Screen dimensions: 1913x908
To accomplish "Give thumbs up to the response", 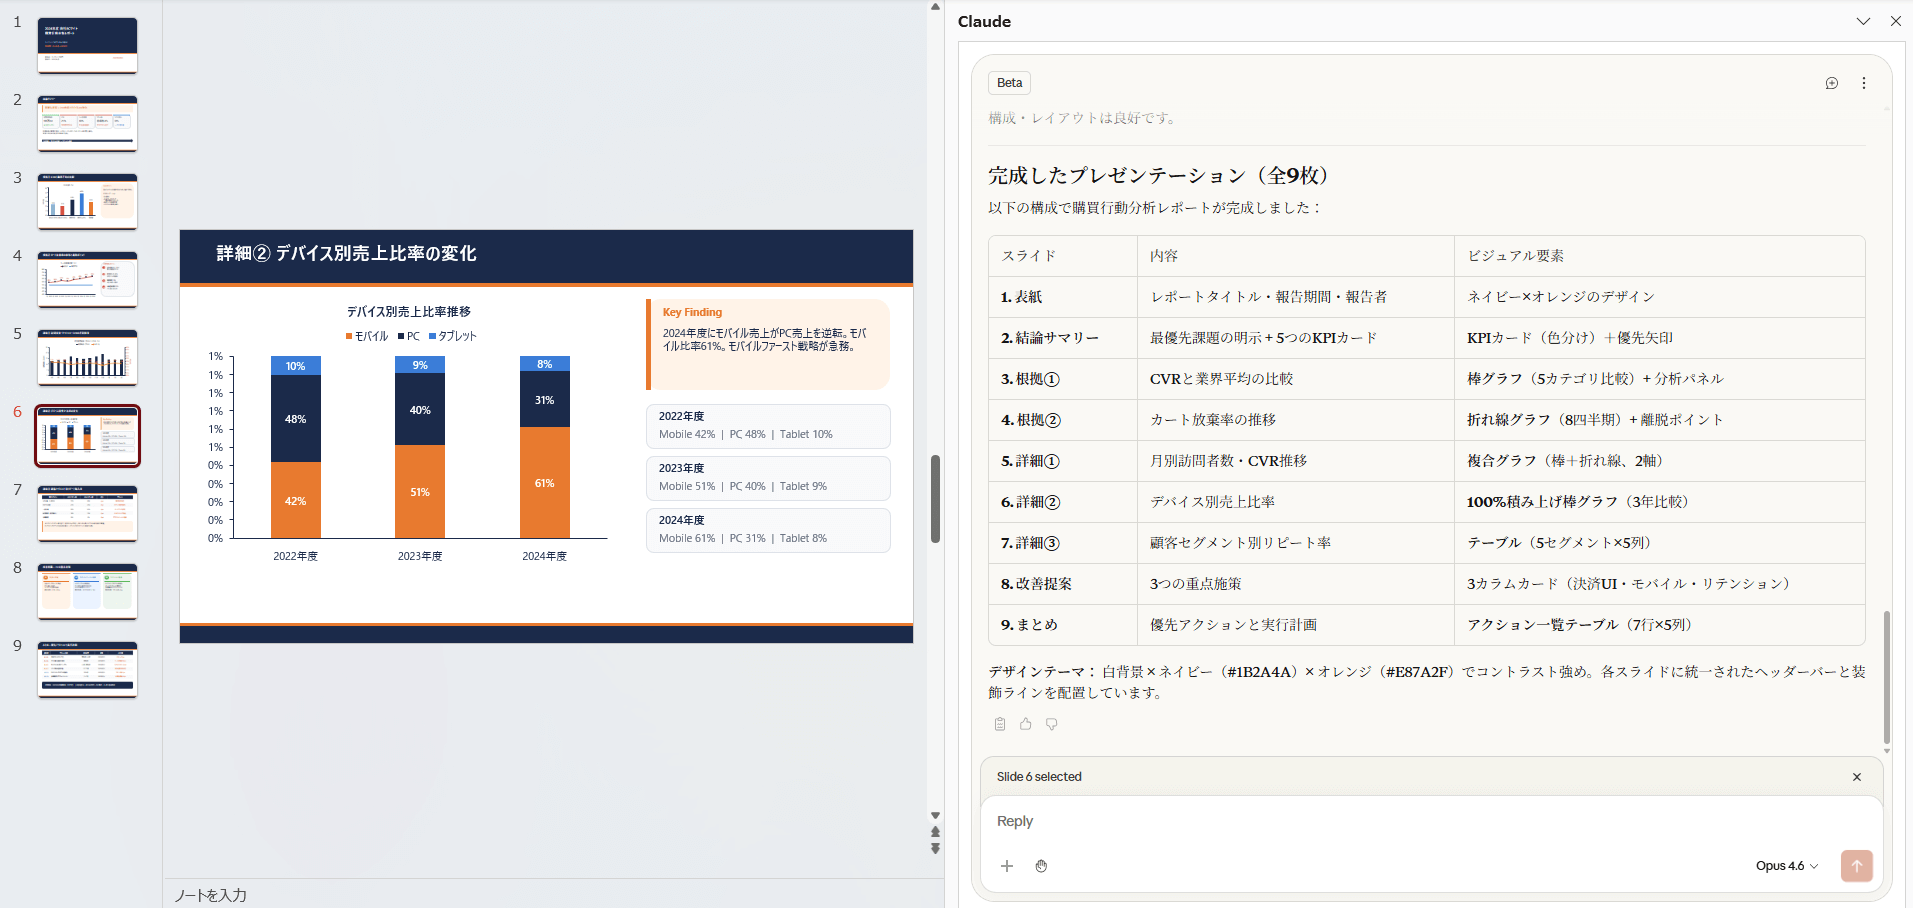I will [1025, 724].
